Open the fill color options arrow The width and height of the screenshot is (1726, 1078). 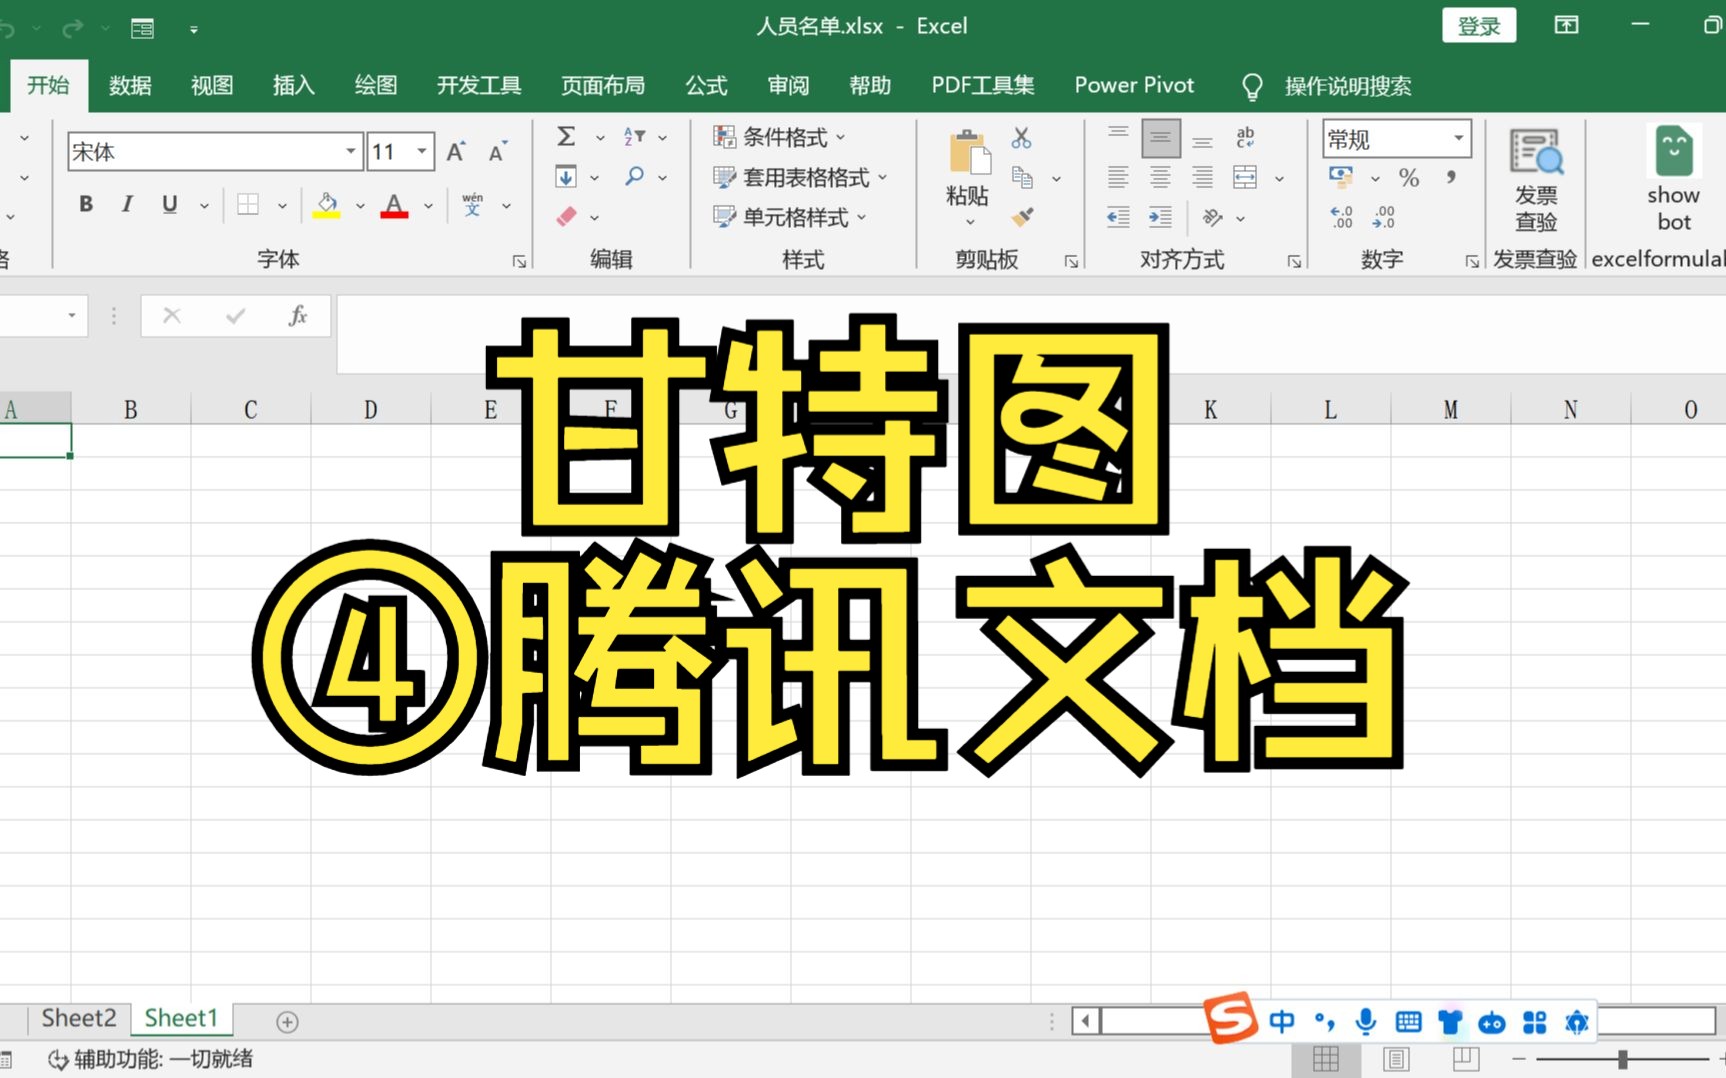click(360, 206)
